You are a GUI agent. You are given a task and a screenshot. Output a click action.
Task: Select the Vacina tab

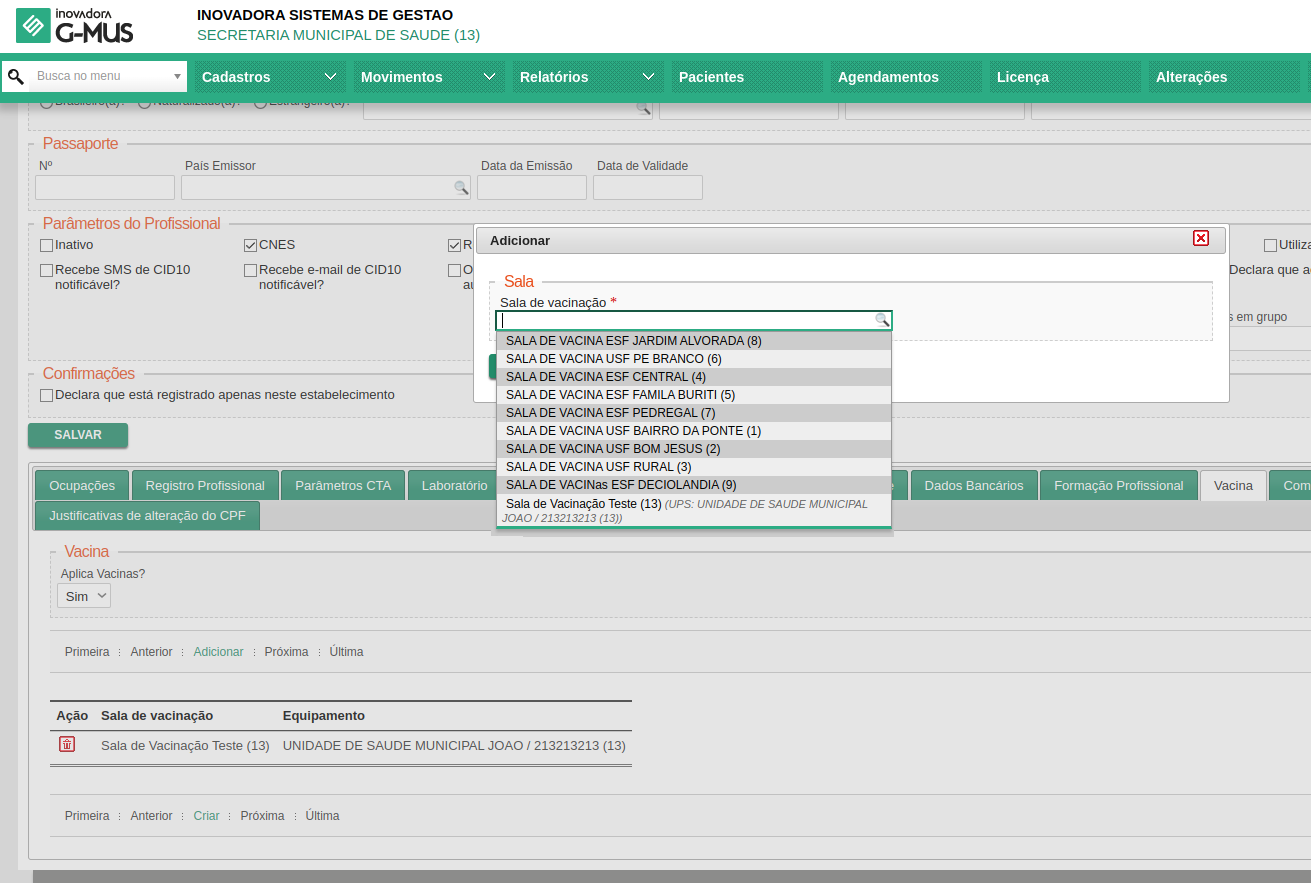coord(1233,486)
